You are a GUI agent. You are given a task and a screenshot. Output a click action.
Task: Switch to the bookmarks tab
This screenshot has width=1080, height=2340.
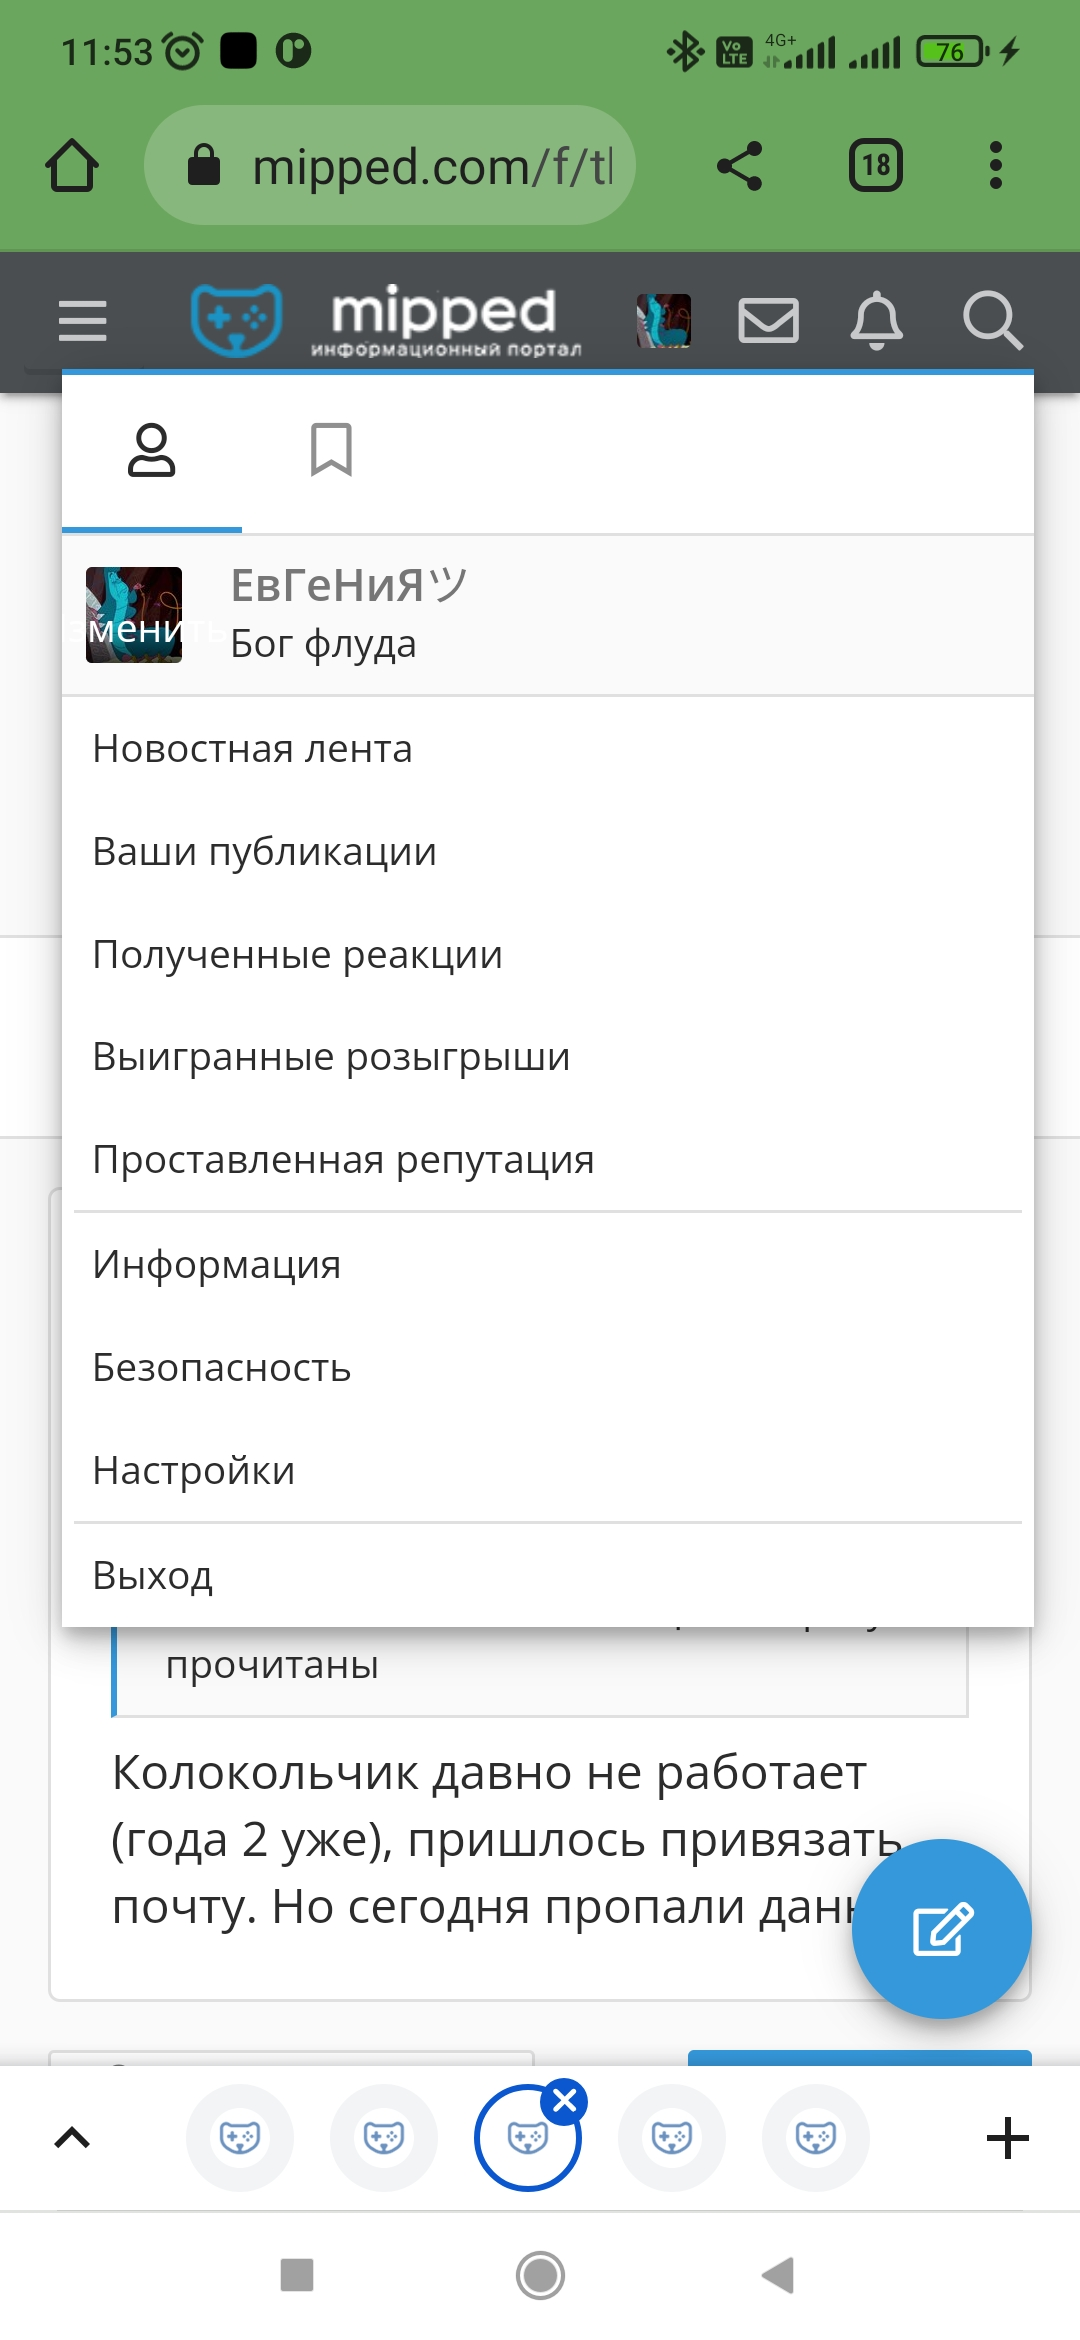point(331,450)
